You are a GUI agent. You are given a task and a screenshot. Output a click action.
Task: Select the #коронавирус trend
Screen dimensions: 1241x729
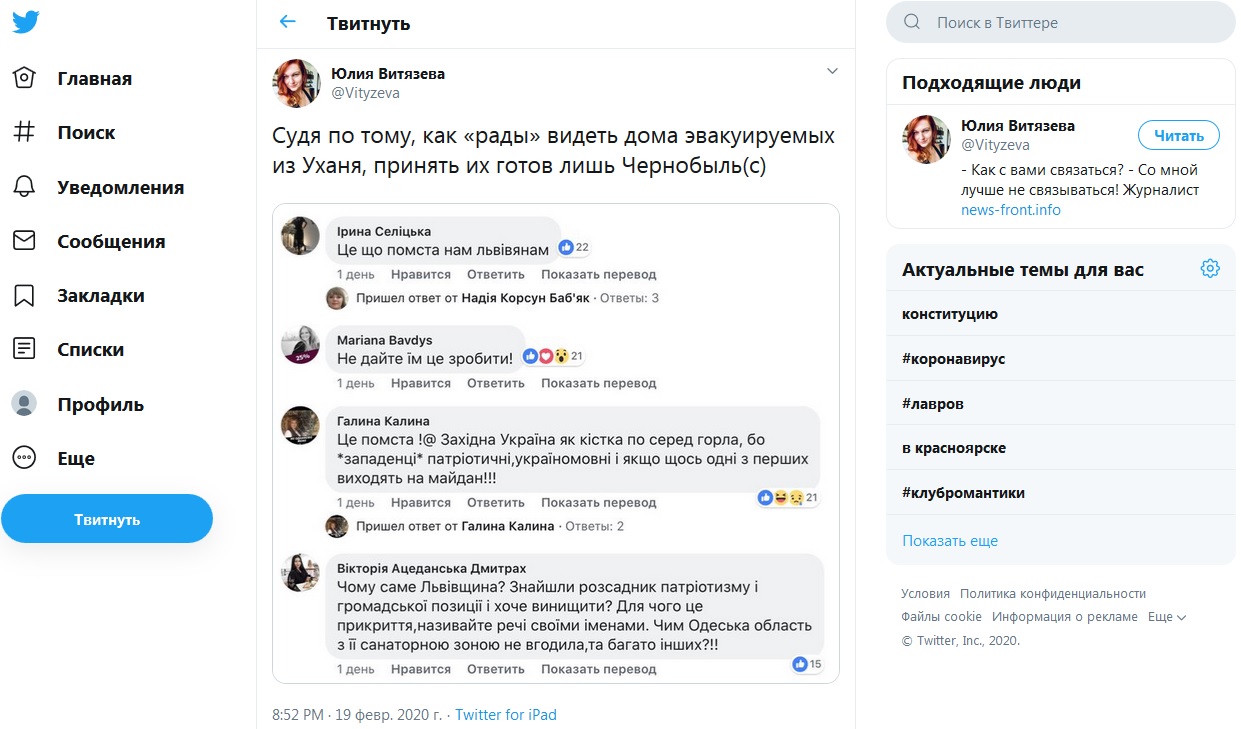(x=954, y=359)
